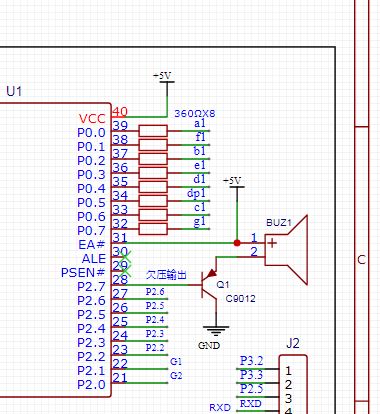Viewport: 380px width, 414px height.
Task: Select the J2 connector designator
Action: tap(293, 343)
